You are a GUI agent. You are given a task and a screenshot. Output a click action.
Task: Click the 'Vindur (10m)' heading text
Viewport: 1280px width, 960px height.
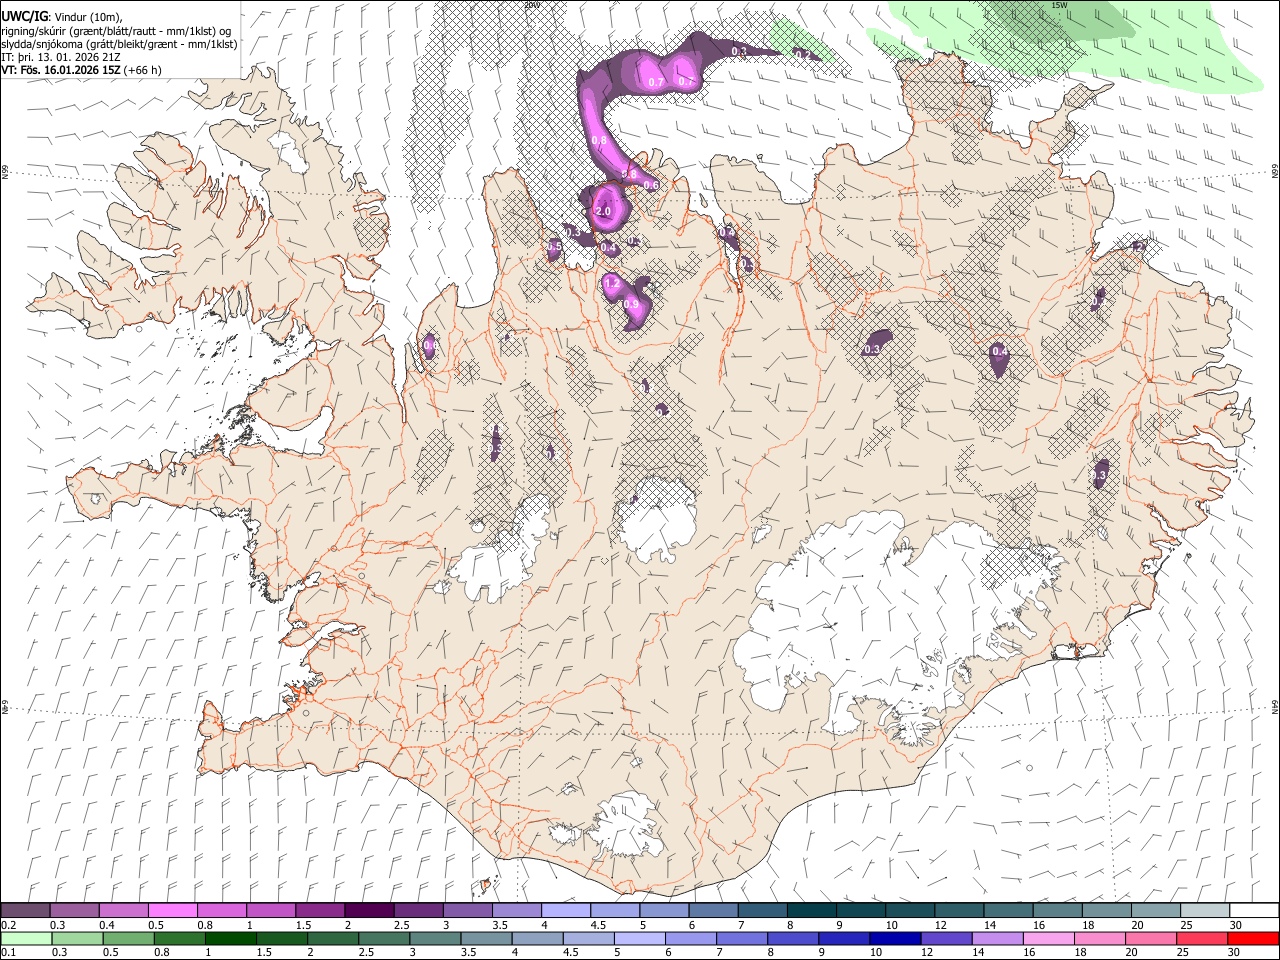(89, 16)
